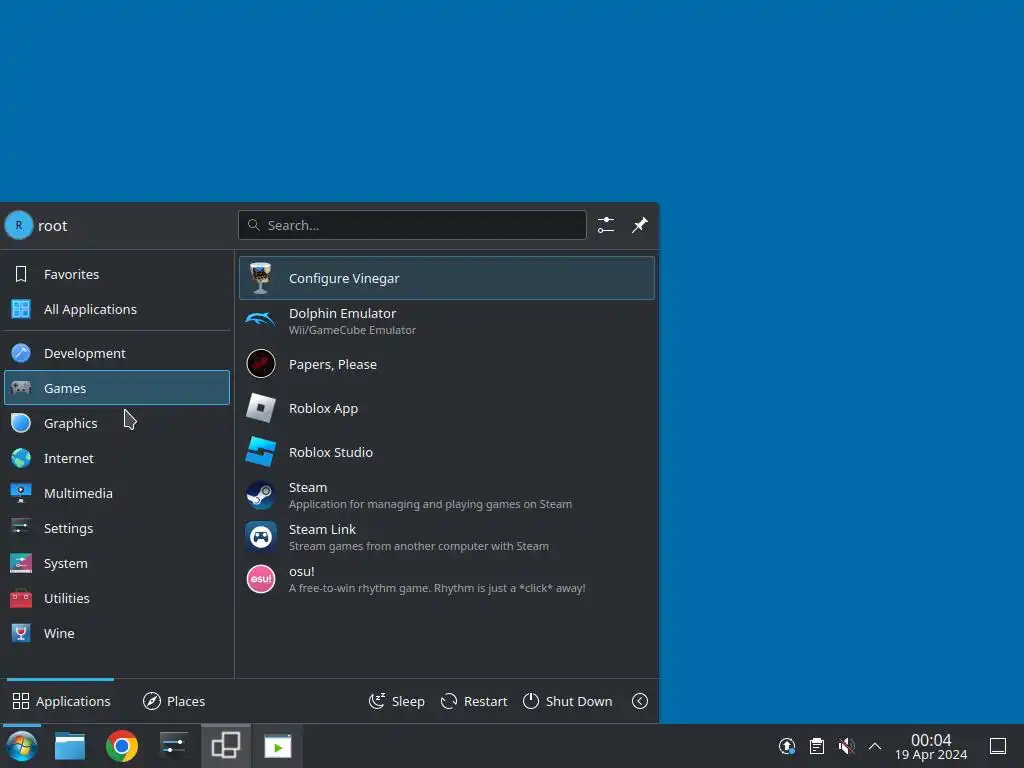This screenshot has height=768, width=1024.
Task: Open the green play arrow taskbar app
Action: click(278, 746)
